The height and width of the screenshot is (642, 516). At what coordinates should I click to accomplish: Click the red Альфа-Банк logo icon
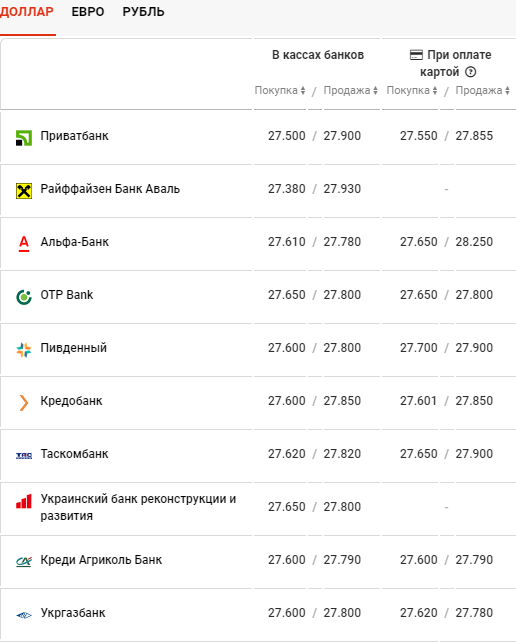pos(24,244)
